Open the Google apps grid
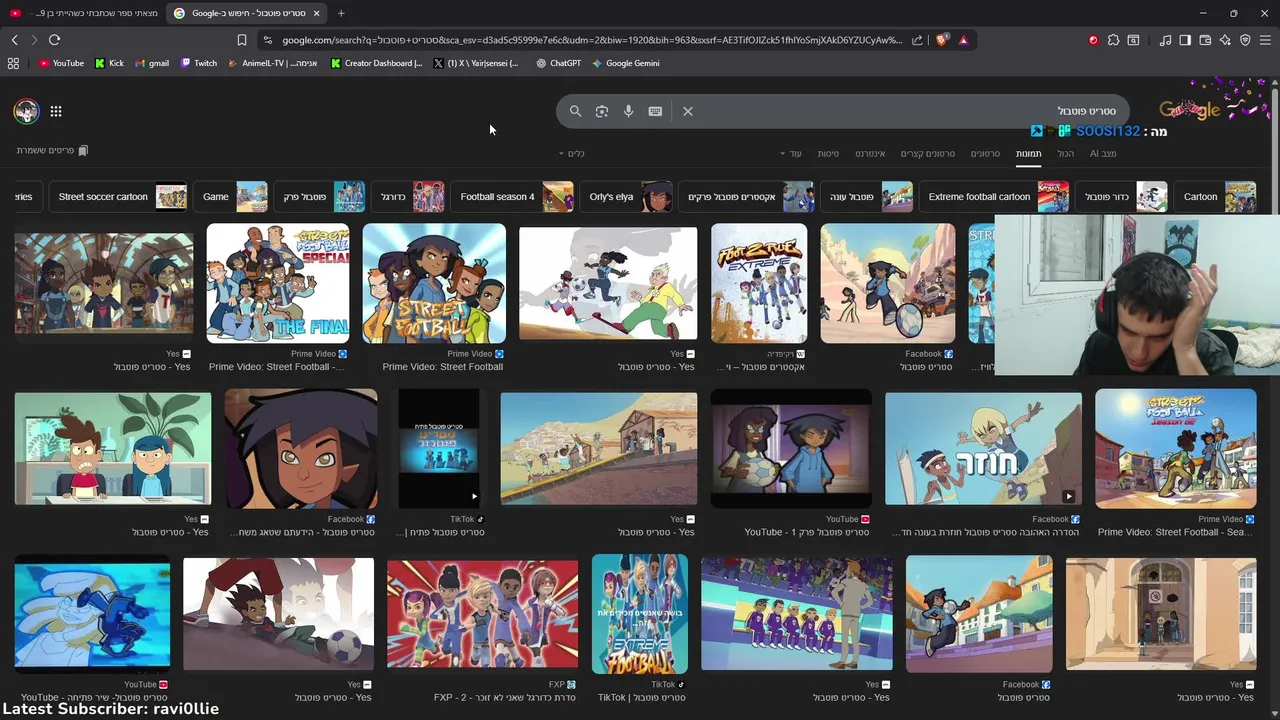The width and height of the screenshot is (1280, 720). pos(56,111)
